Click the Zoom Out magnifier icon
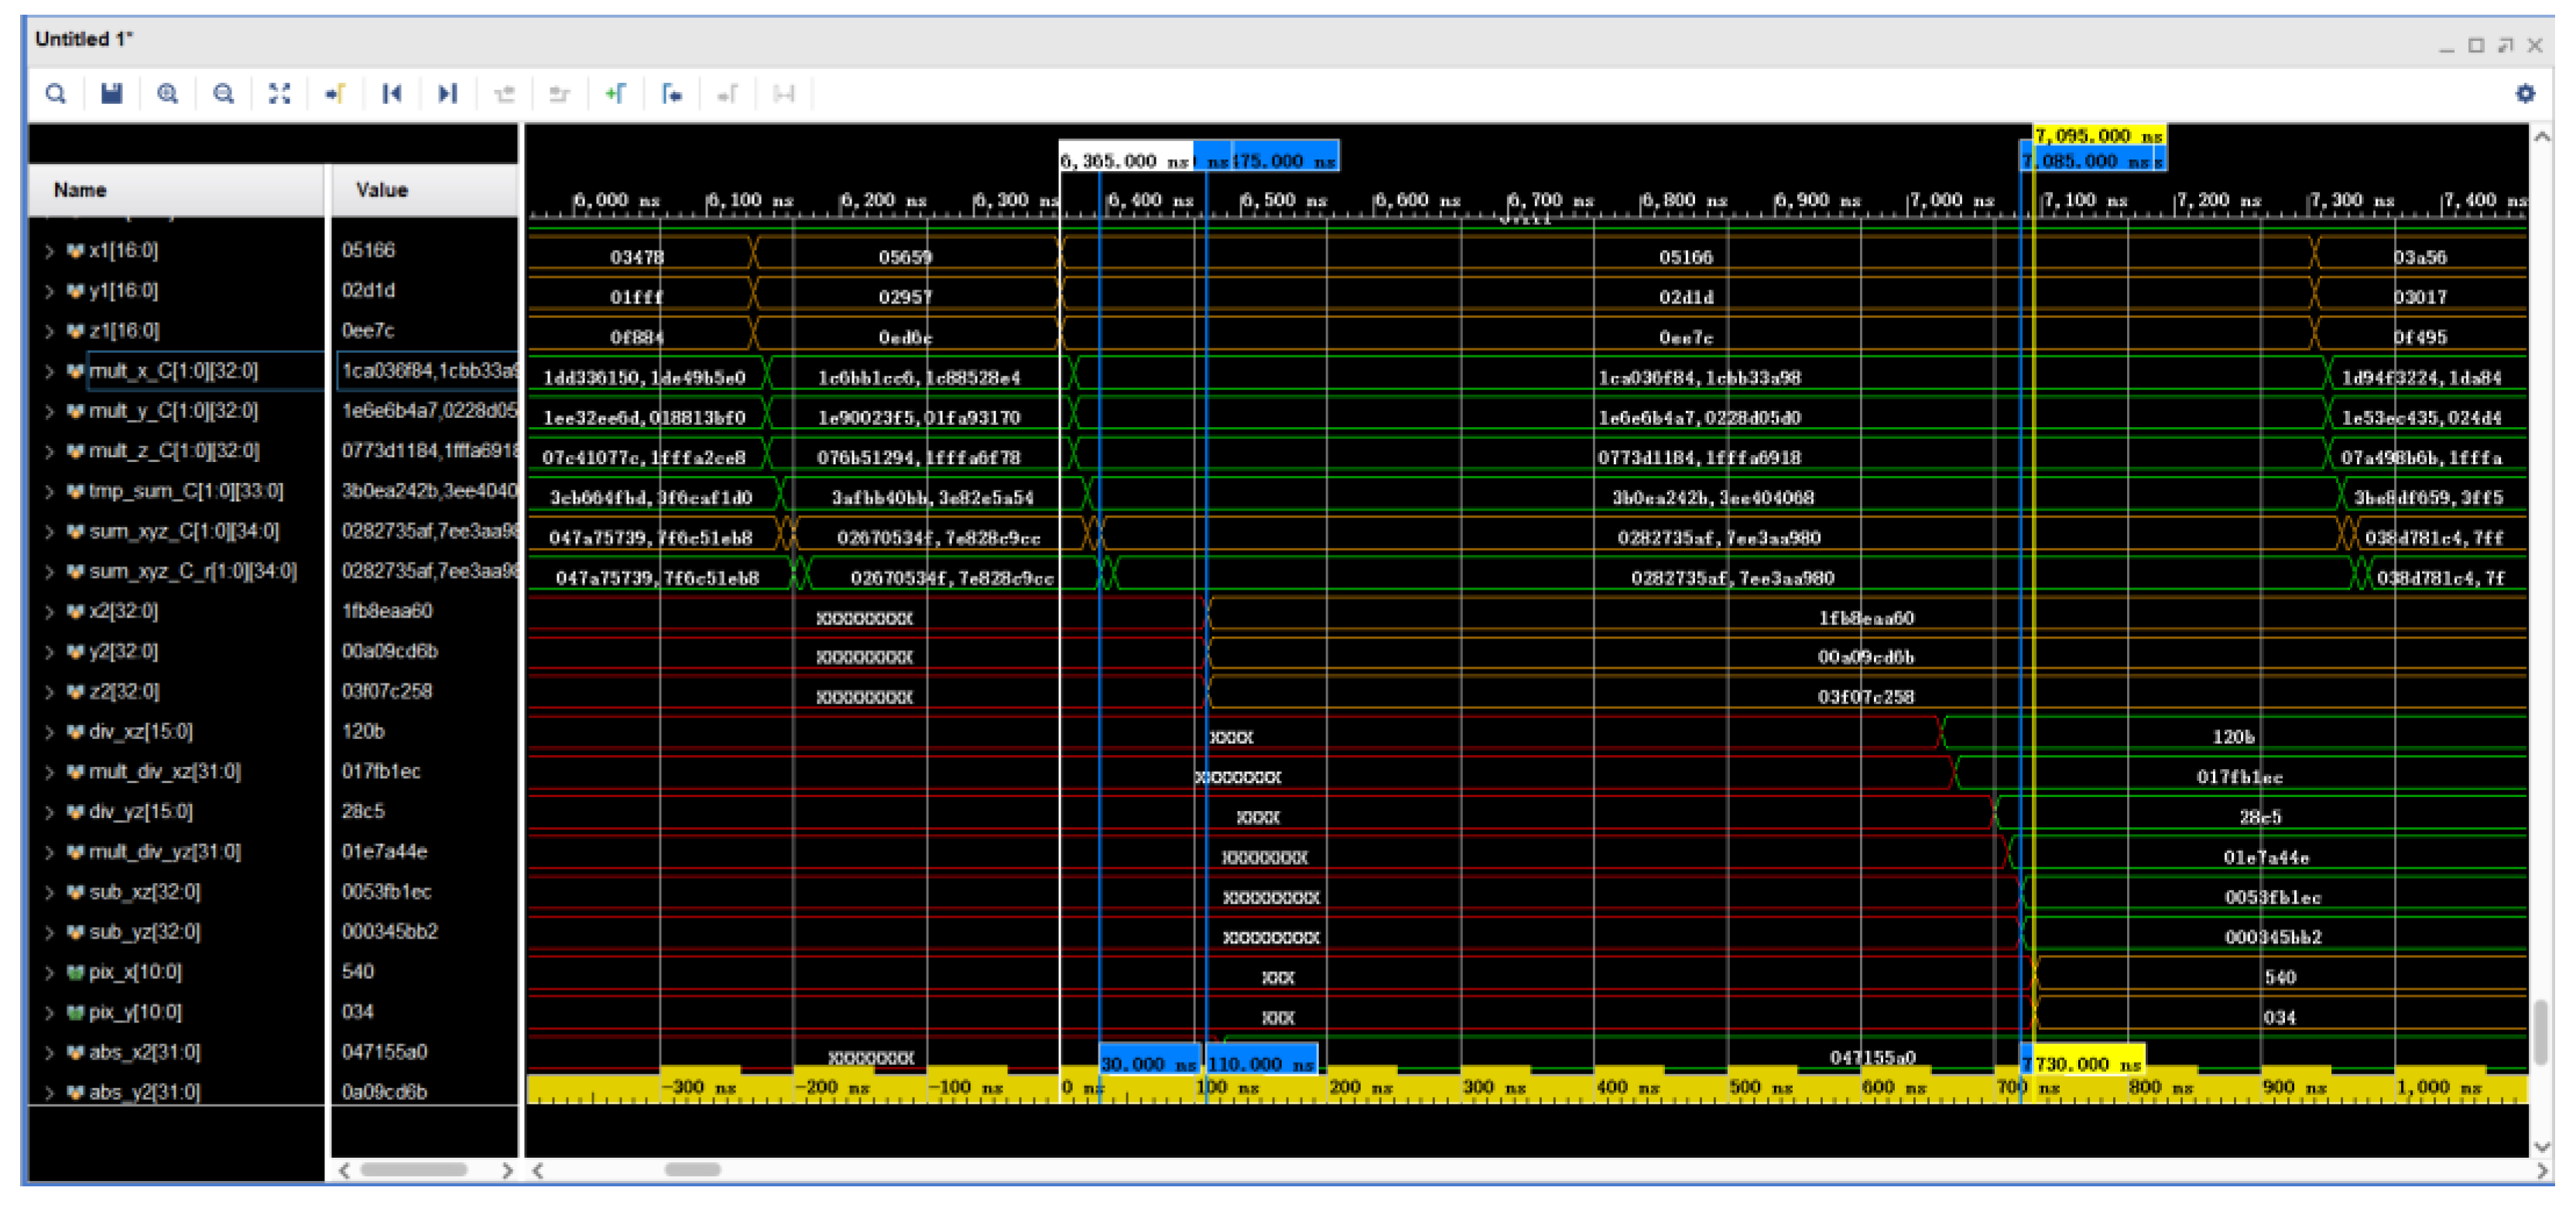 pos(223,94)
